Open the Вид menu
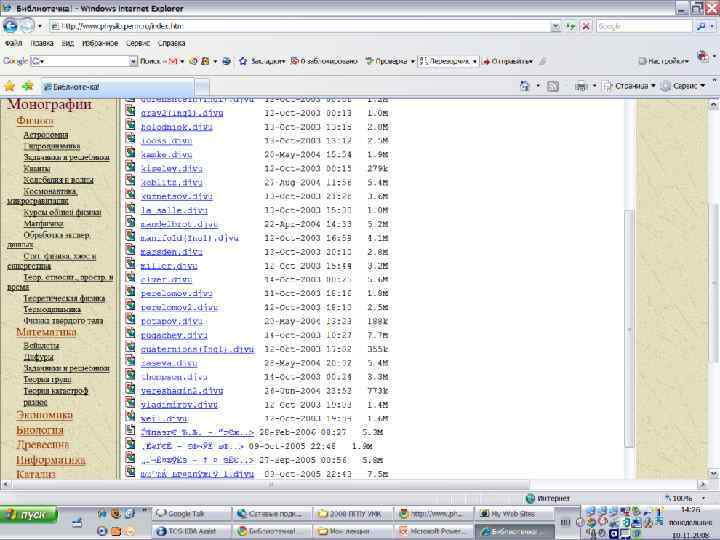720x540 pixels. pos(68,43)
